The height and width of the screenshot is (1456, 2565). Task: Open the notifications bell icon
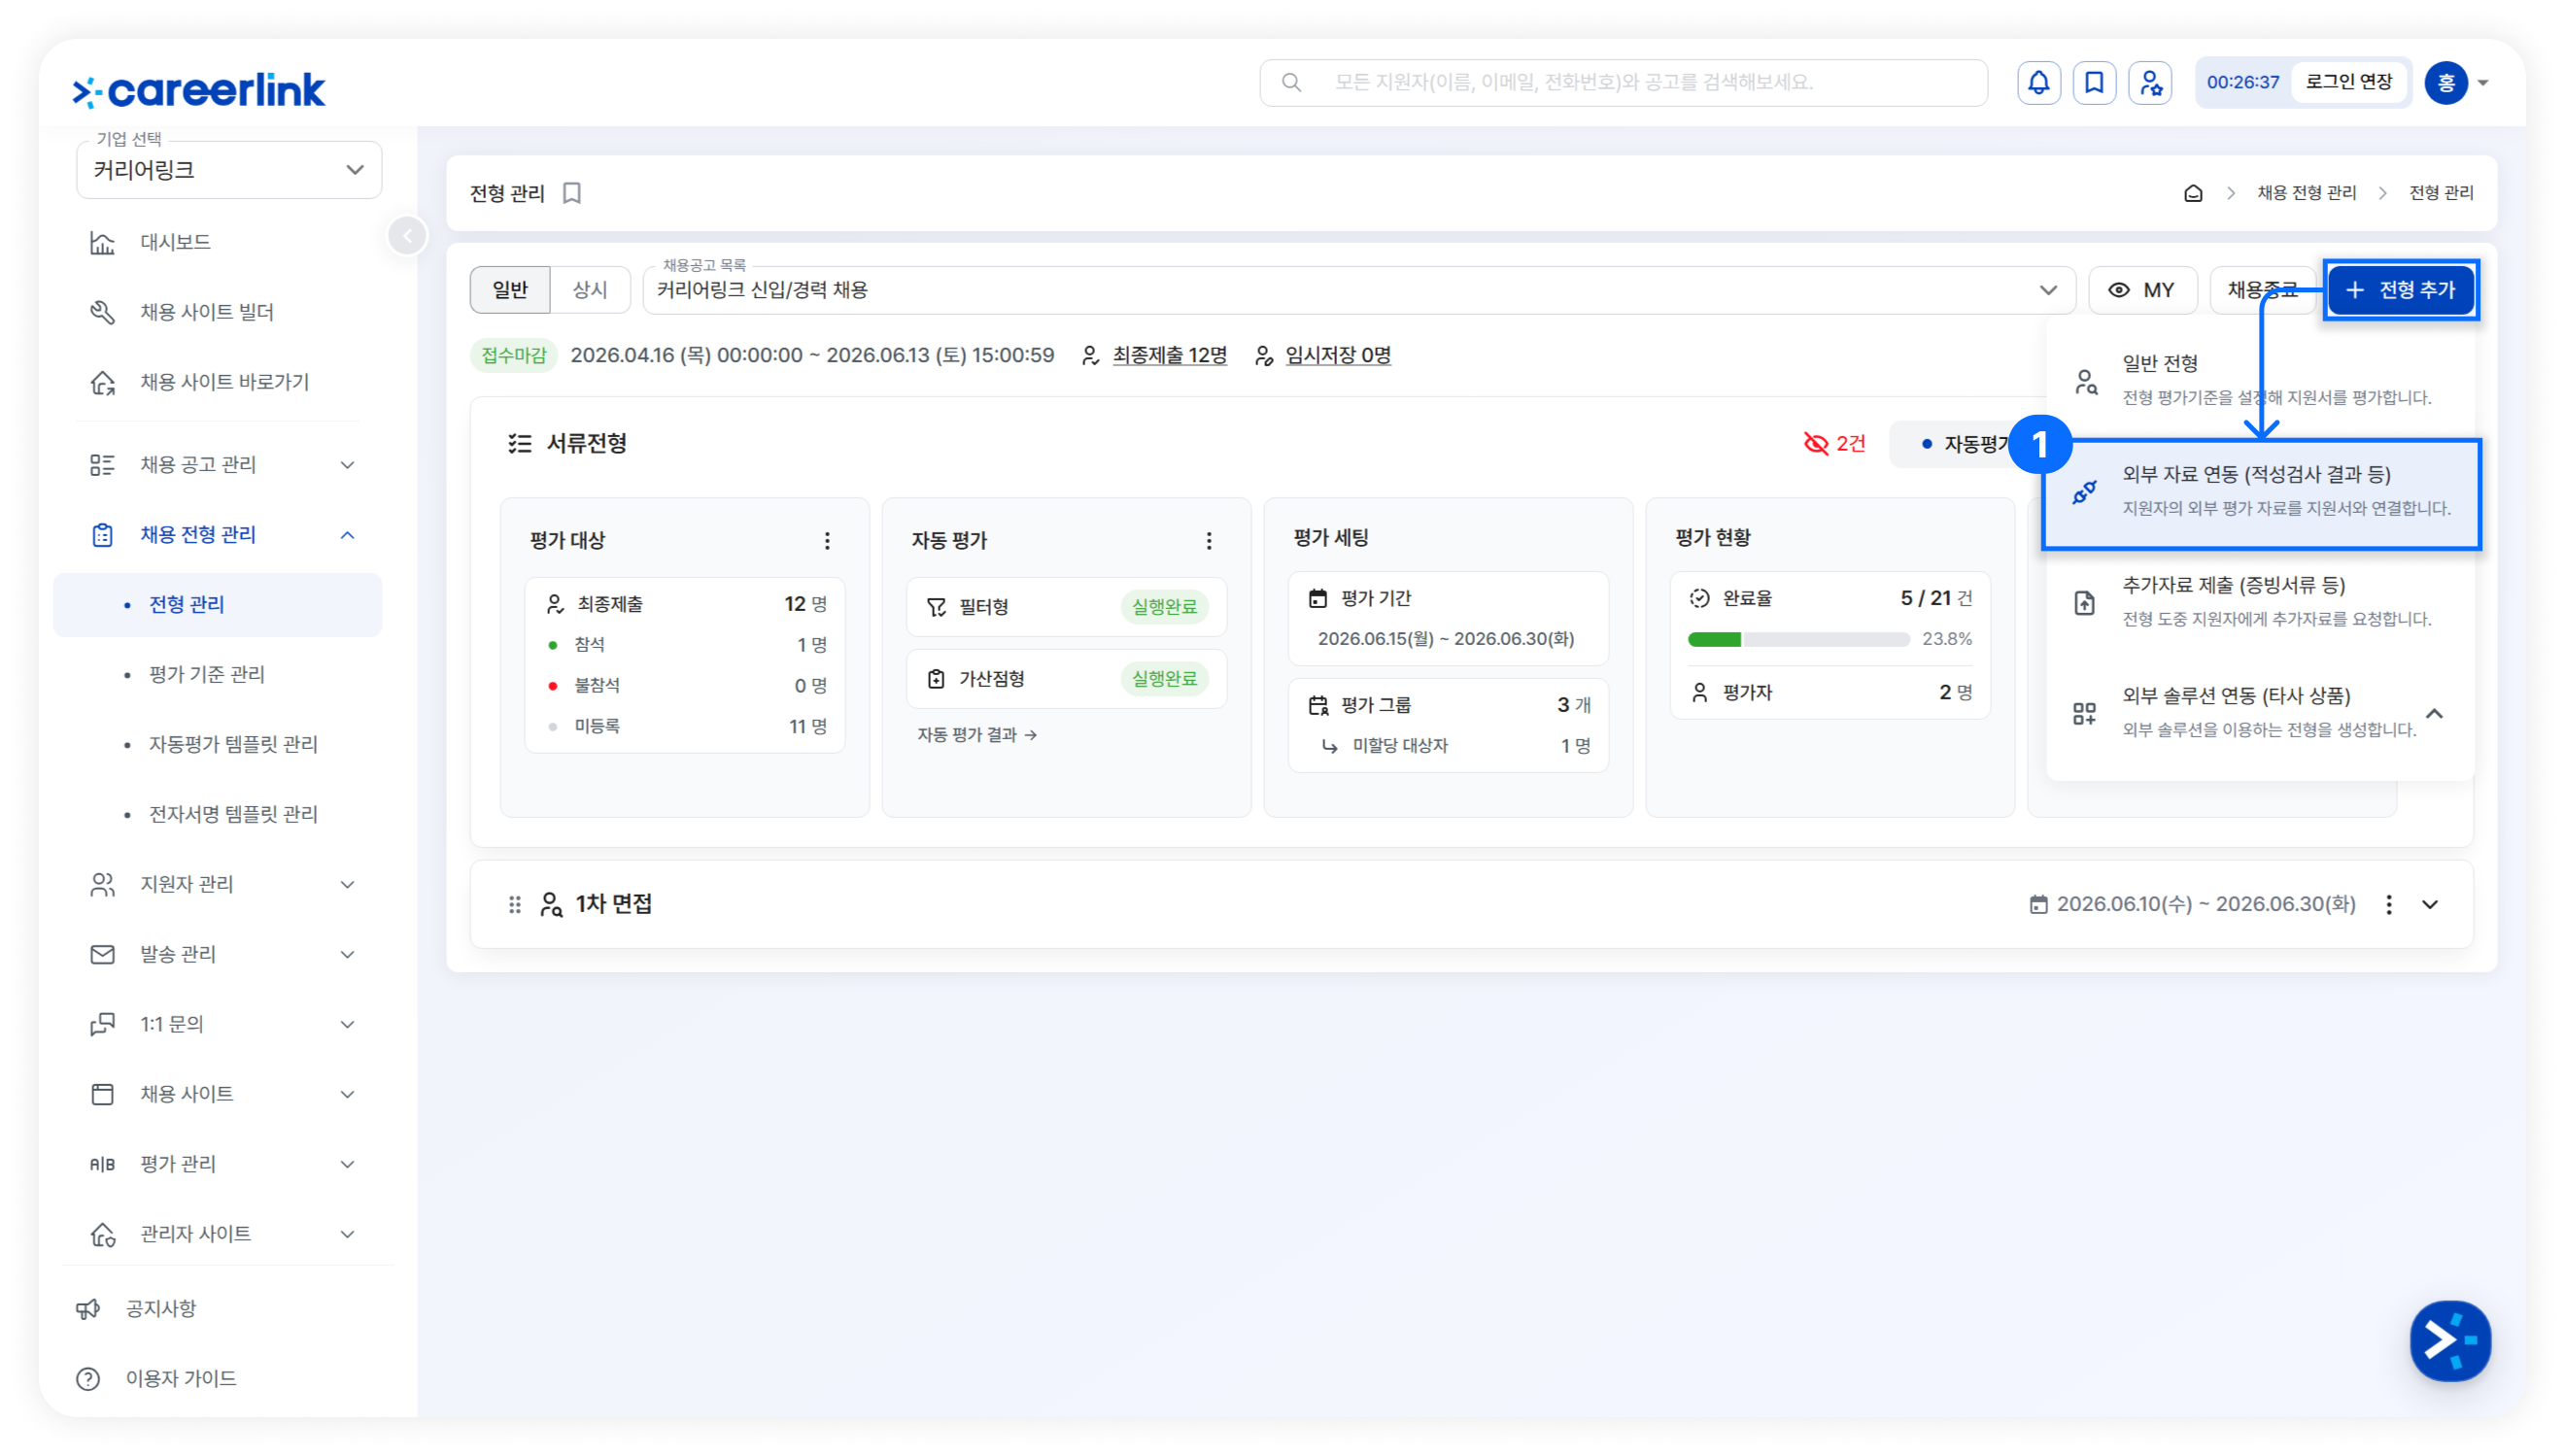[2037, 82]
